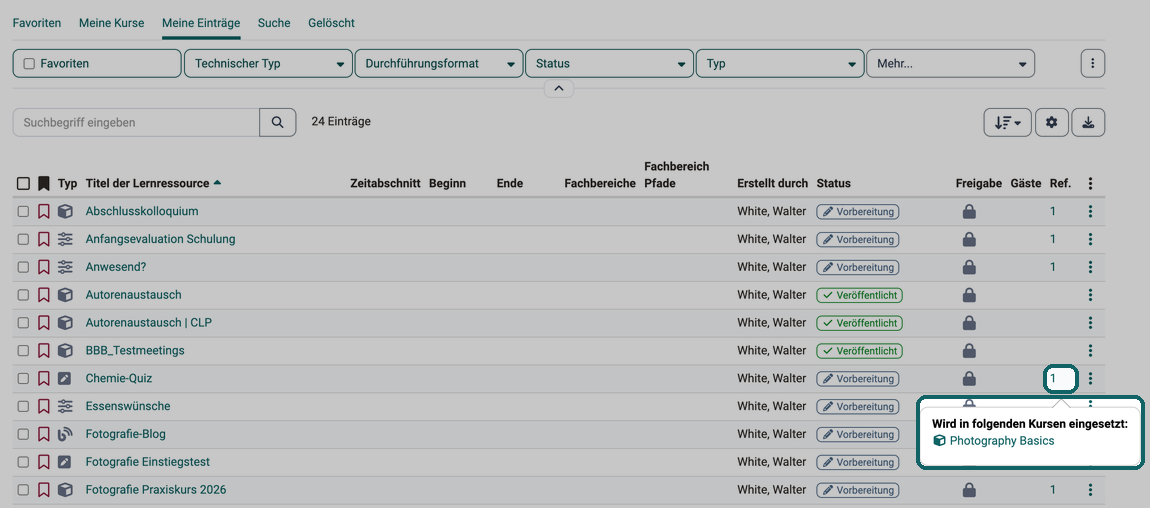Open the Technischer Typ filter dropdown

coord(268,64)
